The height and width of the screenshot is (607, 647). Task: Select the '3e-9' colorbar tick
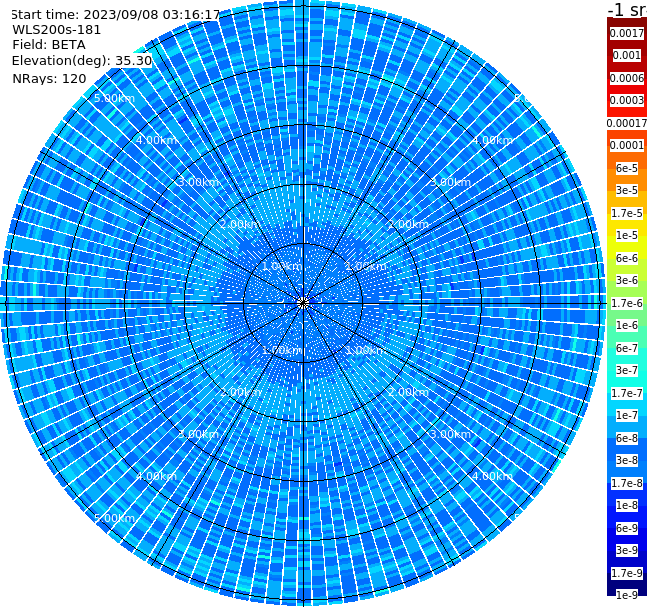tap(627, 550)
